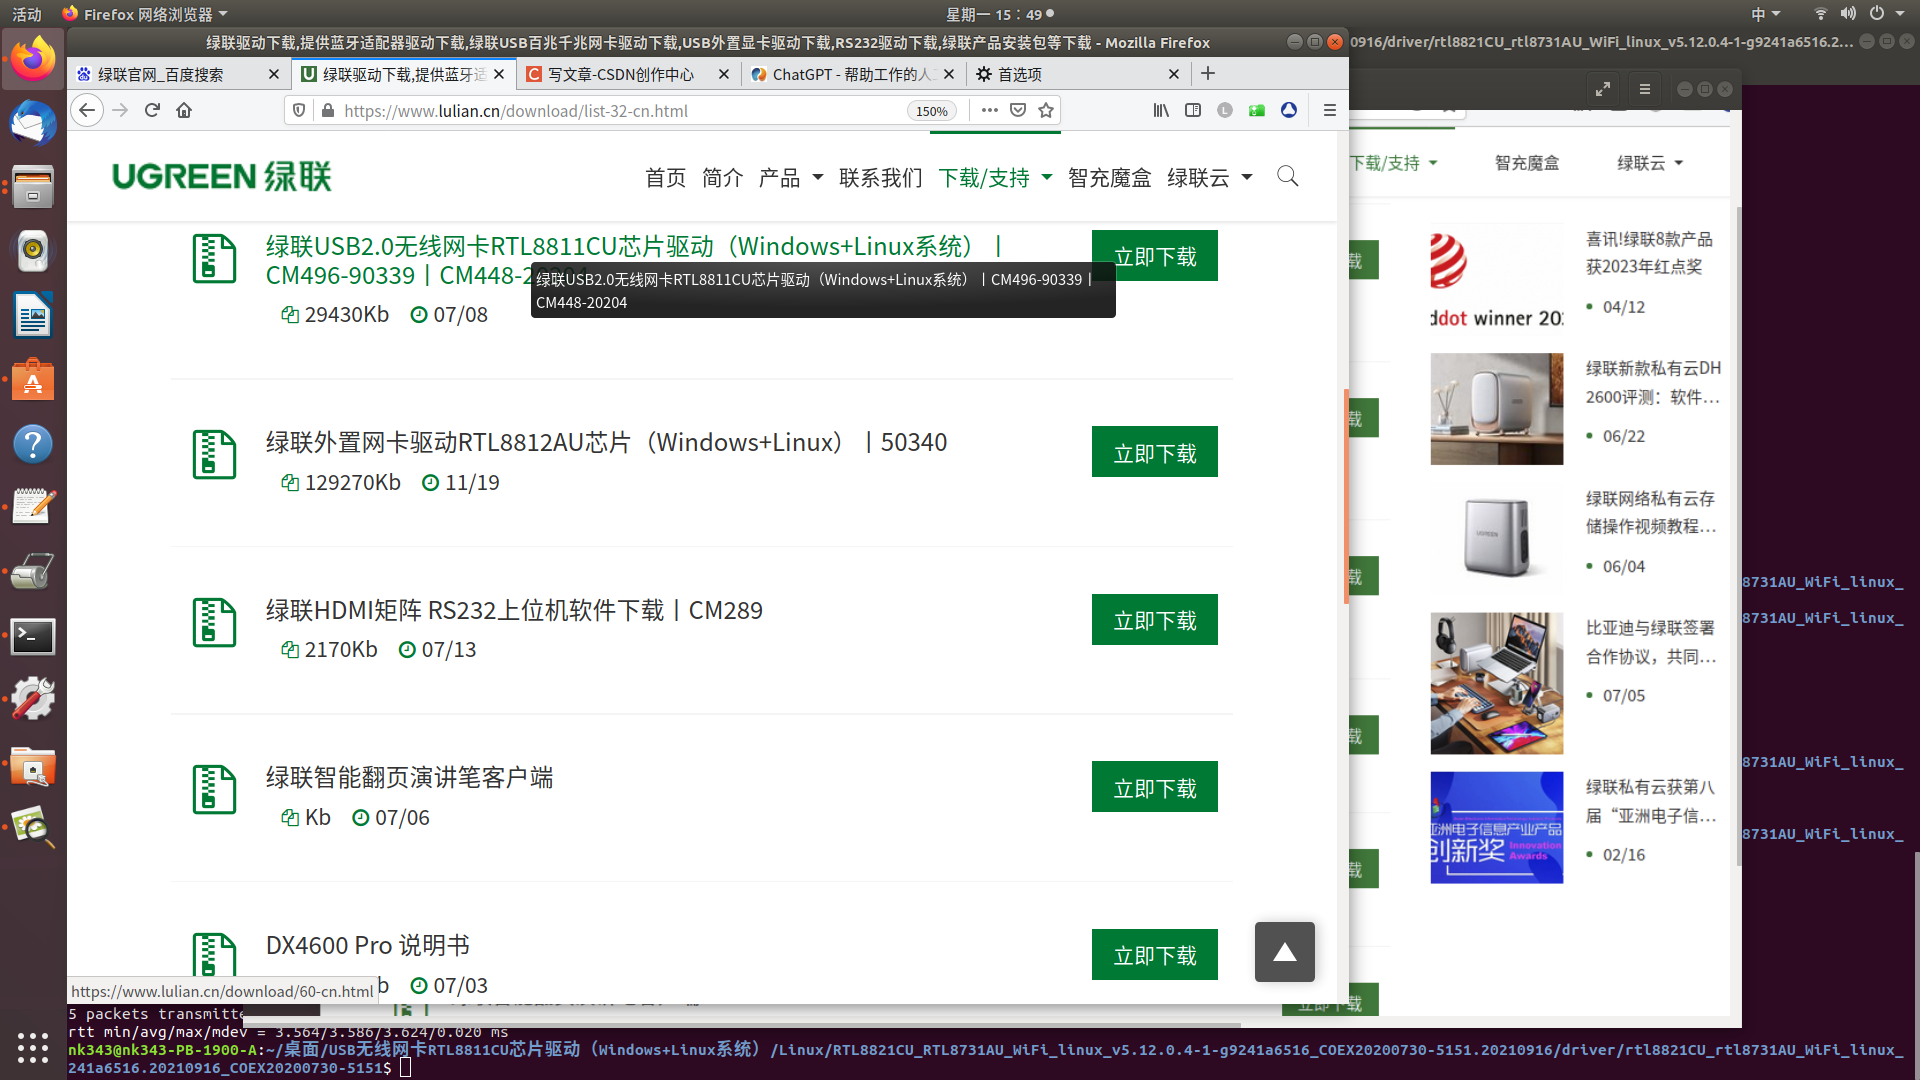Screen dimensions: 1920x1080
Task: Launch Thunderbird from the dock
Action: 33,124
